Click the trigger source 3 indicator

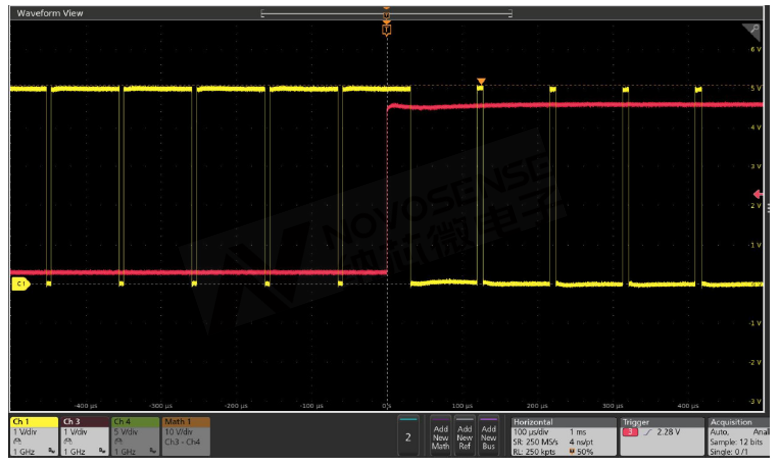[631, 432]
